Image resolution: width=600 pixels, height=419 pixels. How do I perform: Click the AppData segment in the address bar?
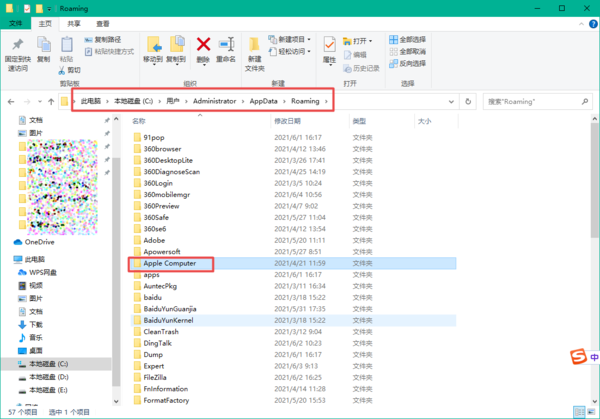(264, 102)
